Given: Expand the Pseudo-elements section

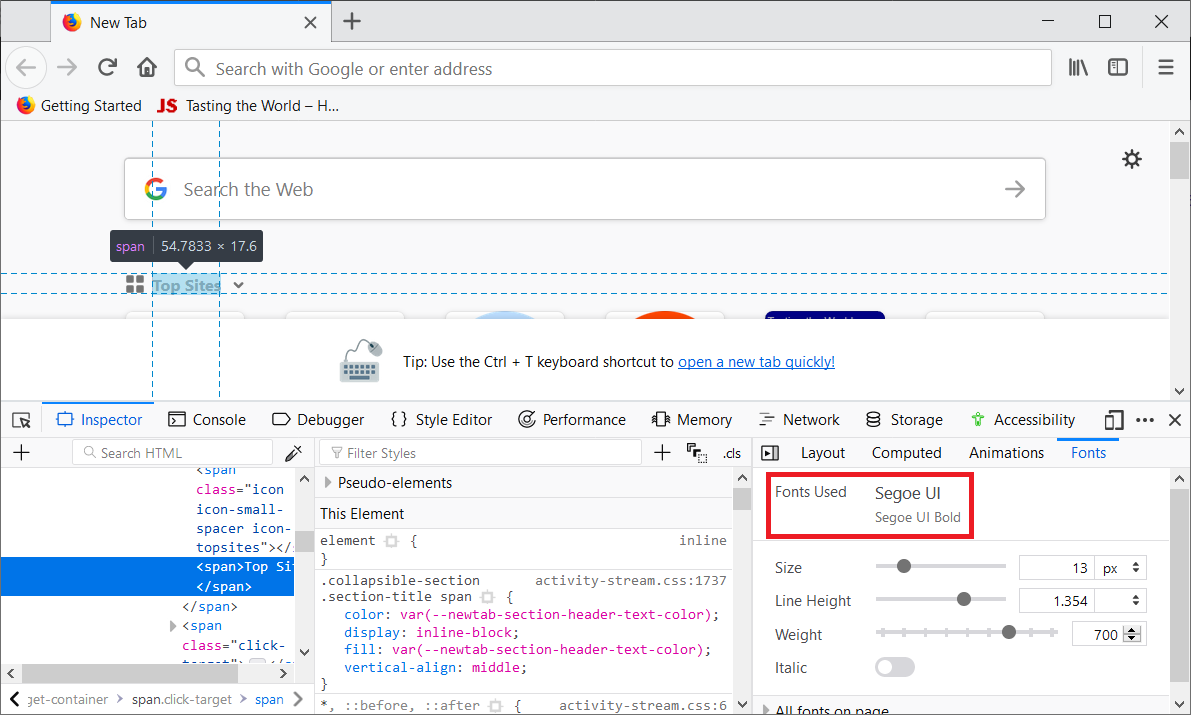Looking at the screenshot, I should [328, 483].
